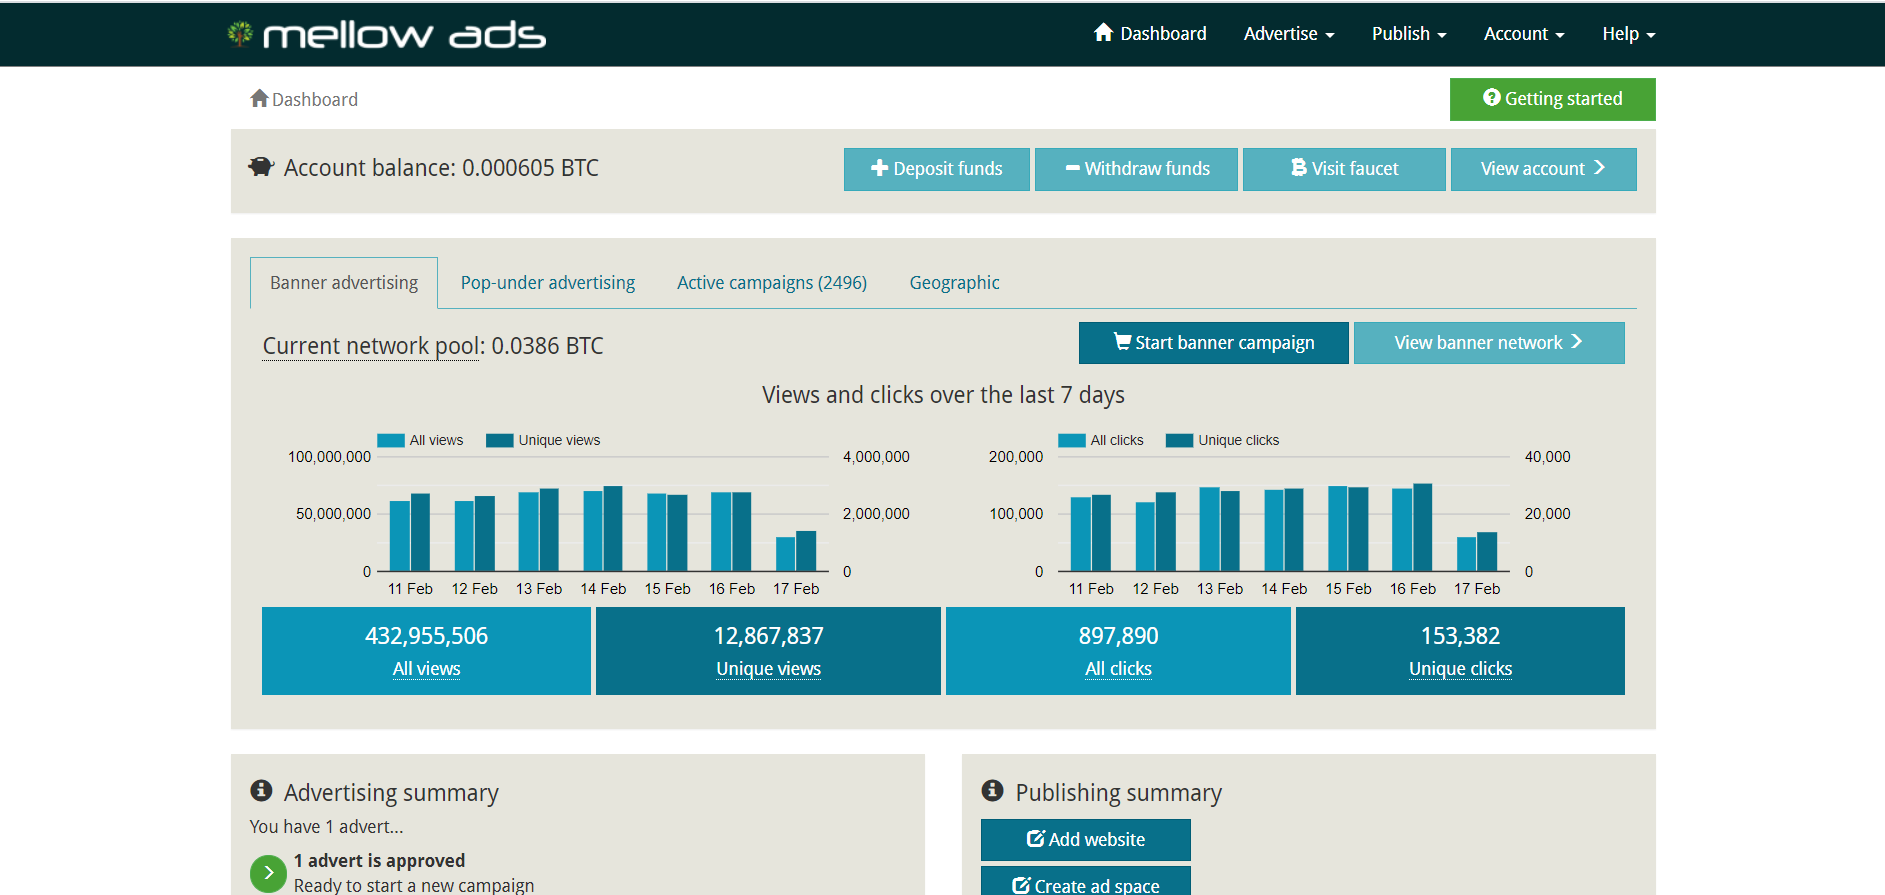This screenshot has width=1885, height=895.
Task: Click 'Views and clicks over the last 7 days' heading
Action: click(x=943, y=395)
